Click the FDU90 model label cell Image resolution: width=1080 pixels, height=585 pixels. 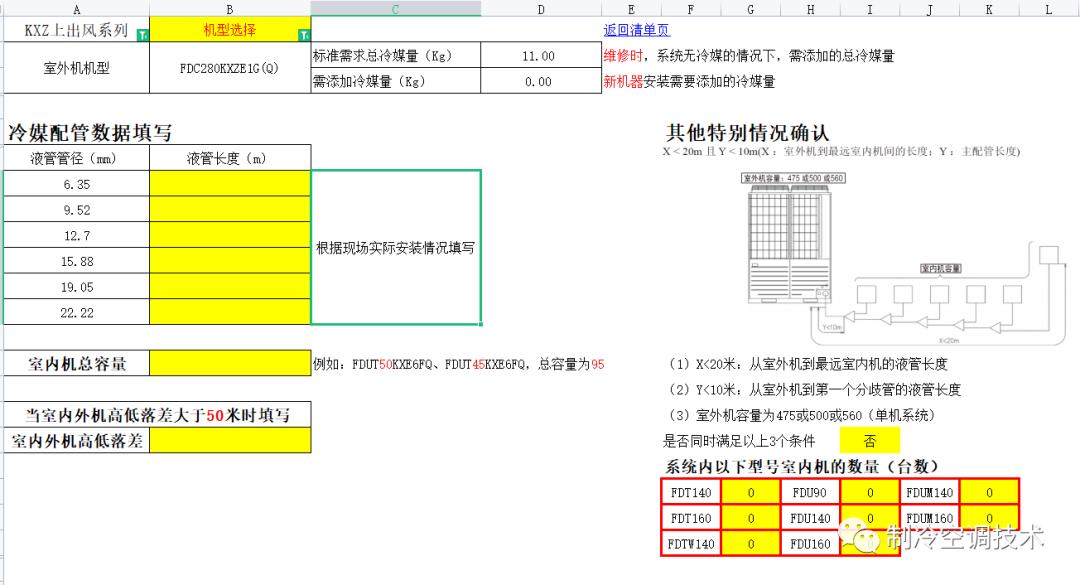pyautogui.click(x=810, y=492)
